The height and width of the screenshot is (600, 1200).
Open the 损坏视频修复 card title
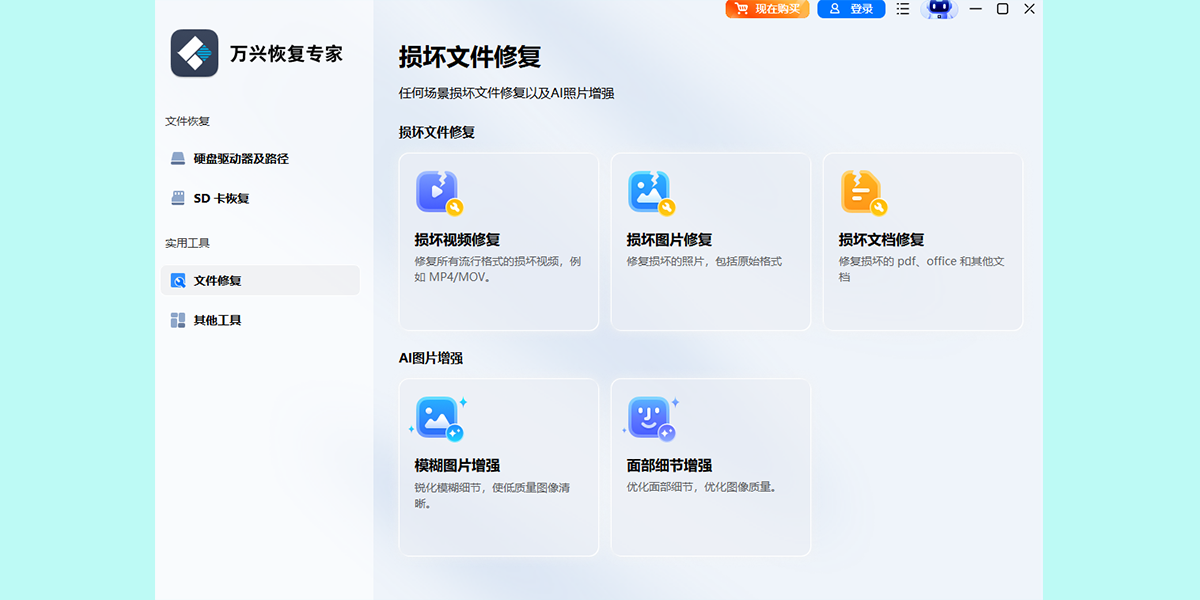[457, 240]
